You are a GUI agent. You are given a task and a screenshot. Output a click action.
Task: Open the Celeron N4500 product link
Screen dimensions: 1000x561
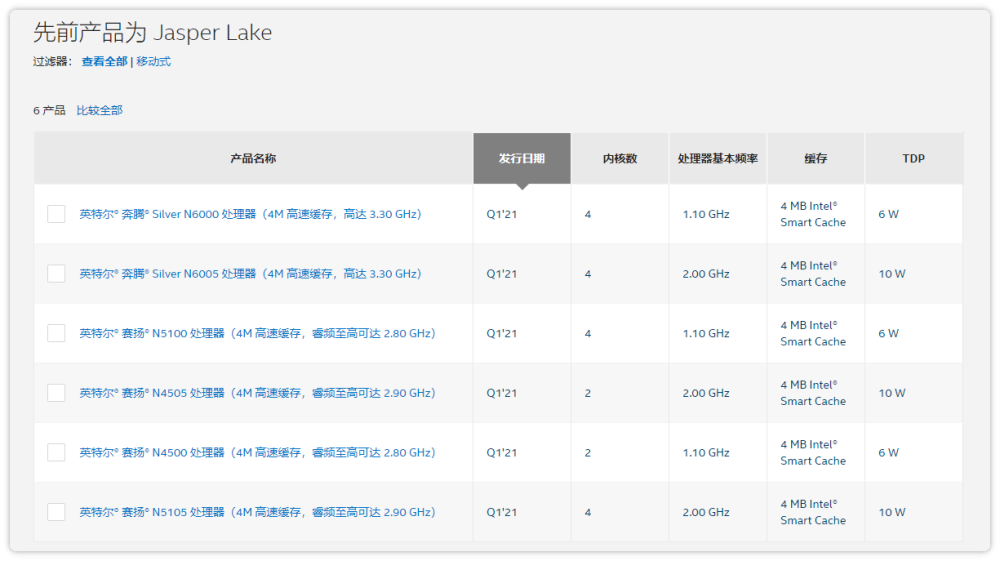257,453
